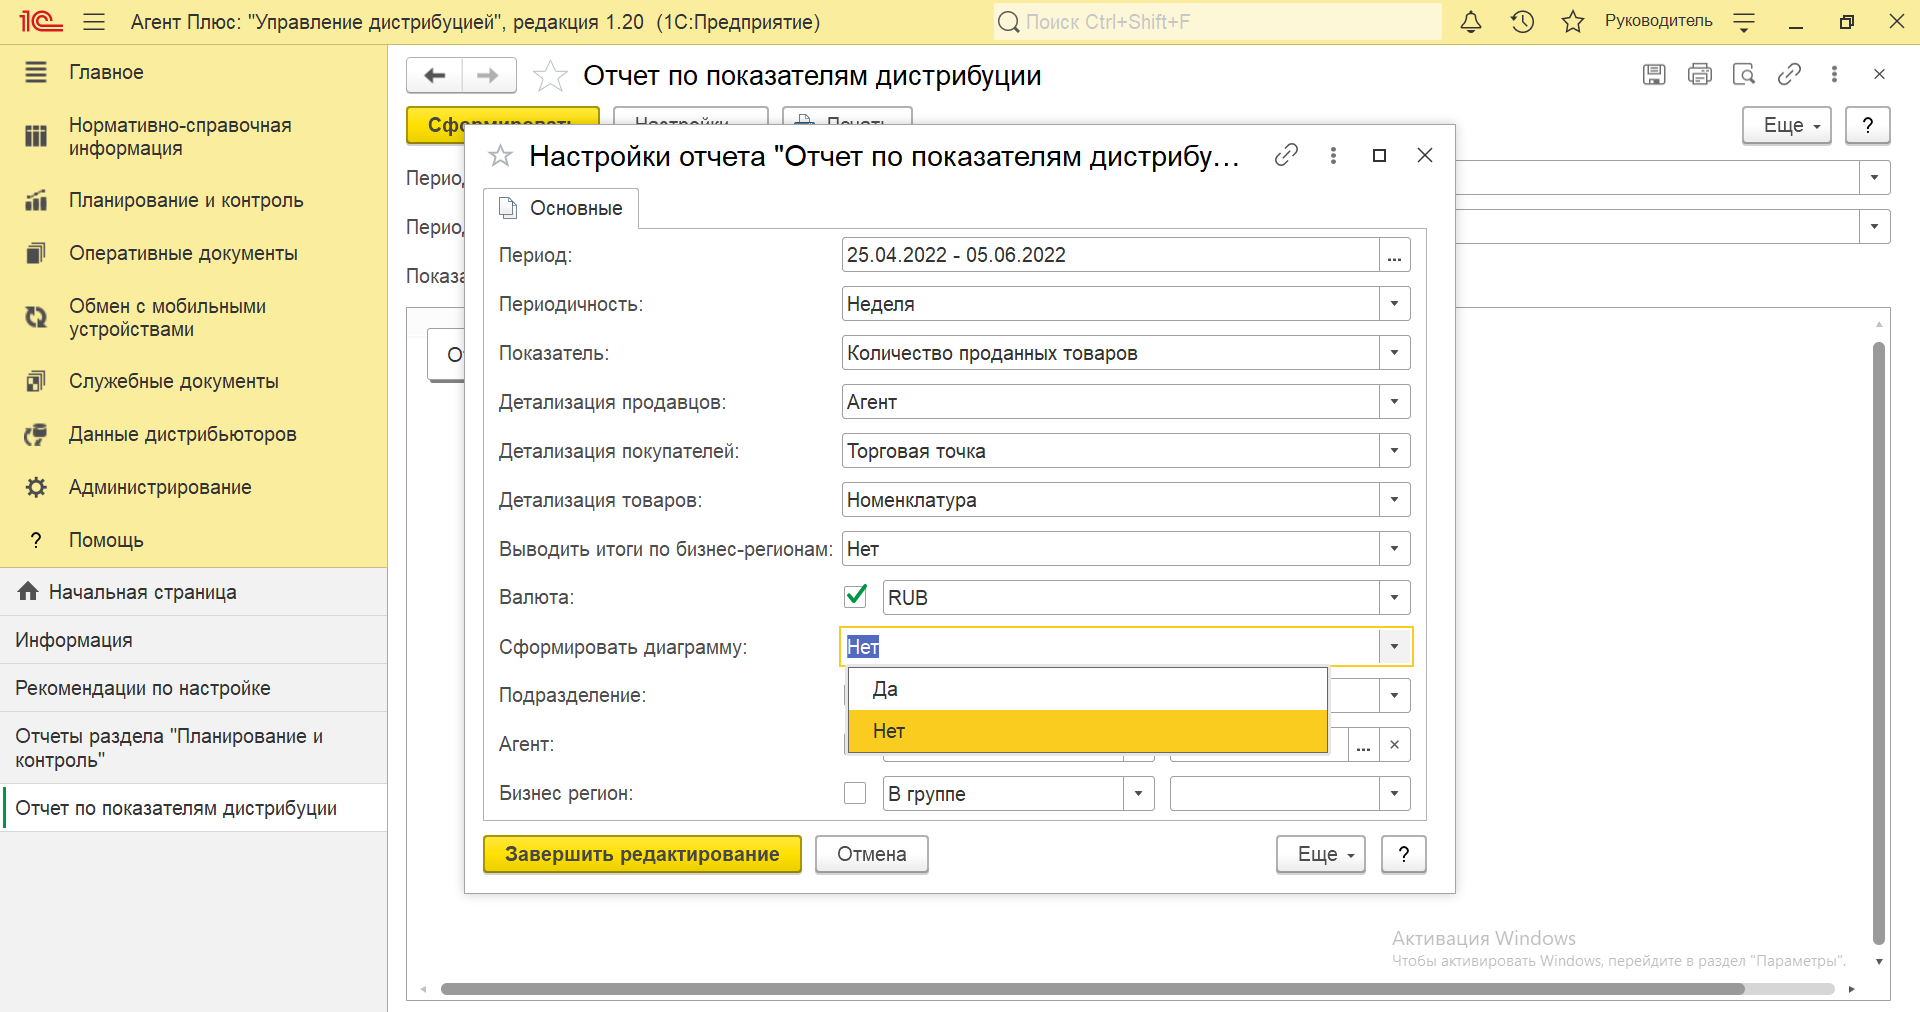This screenshot has width=1920, height=1012.
Task: Click the Отмена button
Action: pyautogui.click(x=872, y=854)
